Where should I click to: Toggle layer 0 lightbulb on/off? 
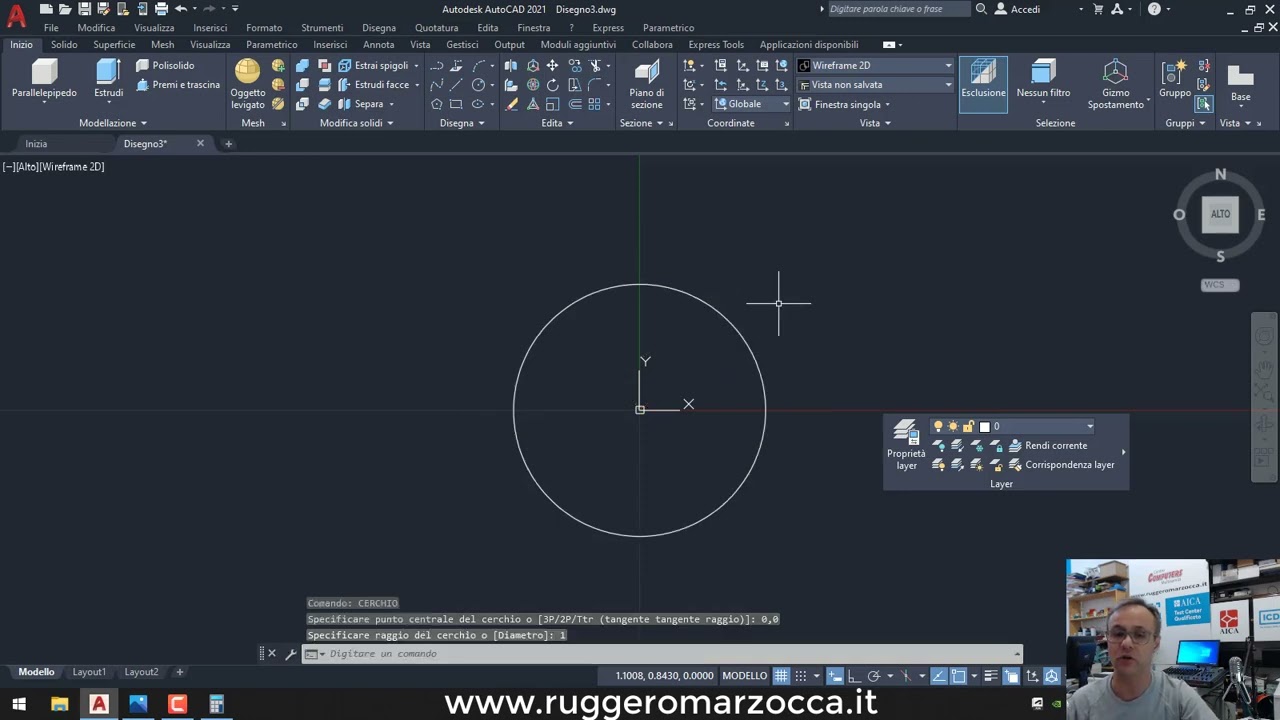pyautogui.click(x=938, y=426)
